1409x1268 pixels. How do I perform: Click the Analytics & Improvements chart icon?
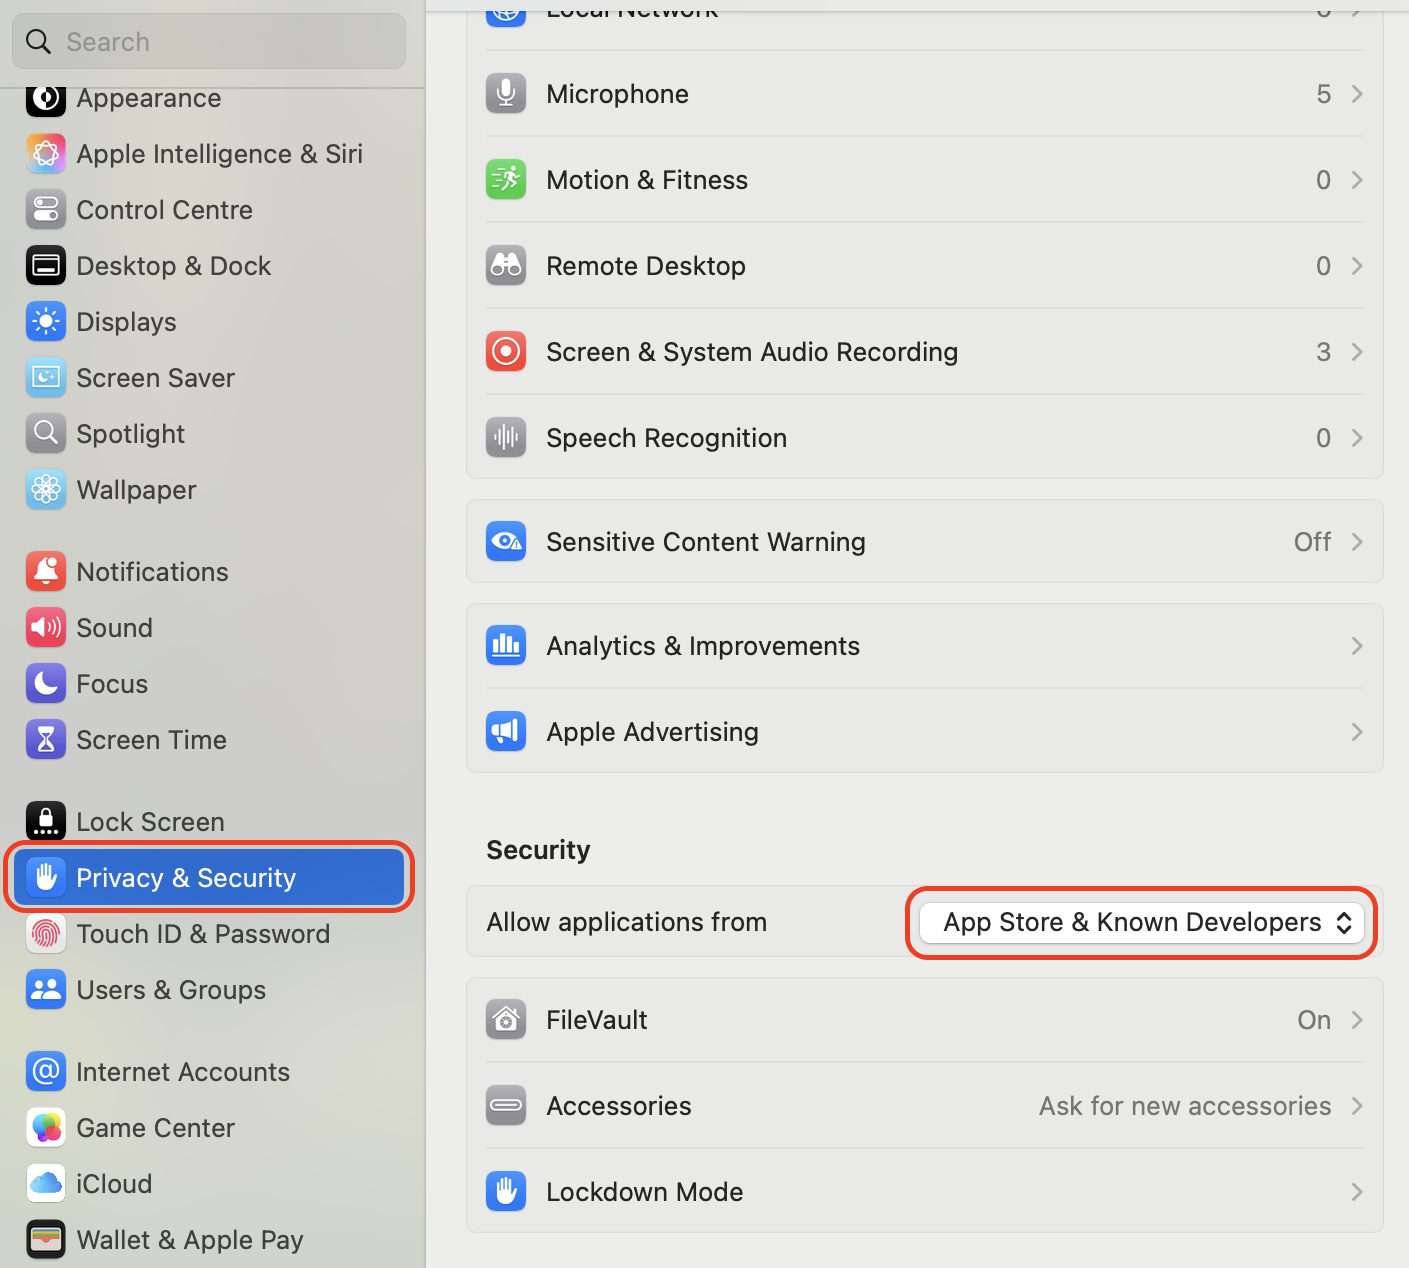point(506,645)
